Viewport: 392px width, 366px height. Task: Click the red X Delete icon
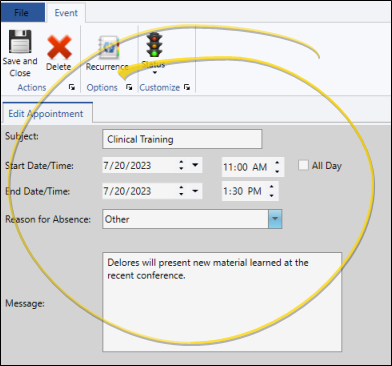pos(59,47)
